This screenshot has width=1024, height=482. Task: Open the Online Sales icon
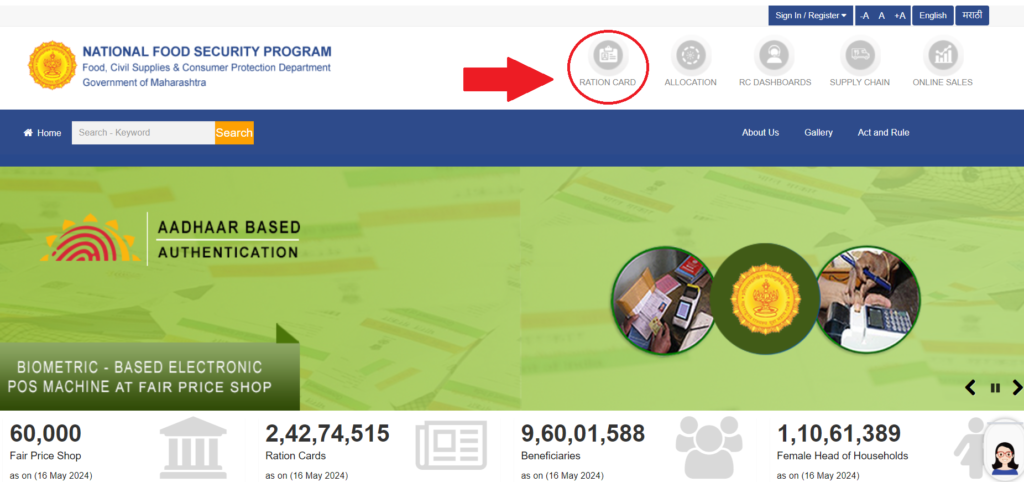942,56
